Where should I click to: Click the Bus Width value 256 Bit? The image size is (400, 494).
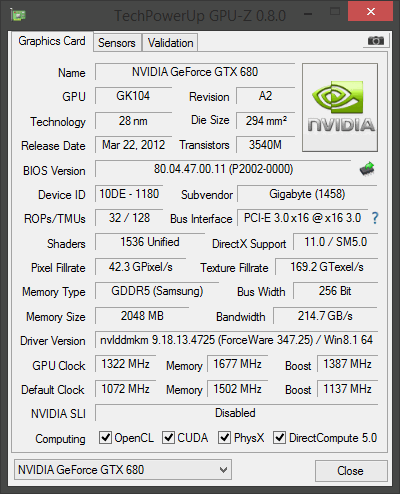point(335,291)
